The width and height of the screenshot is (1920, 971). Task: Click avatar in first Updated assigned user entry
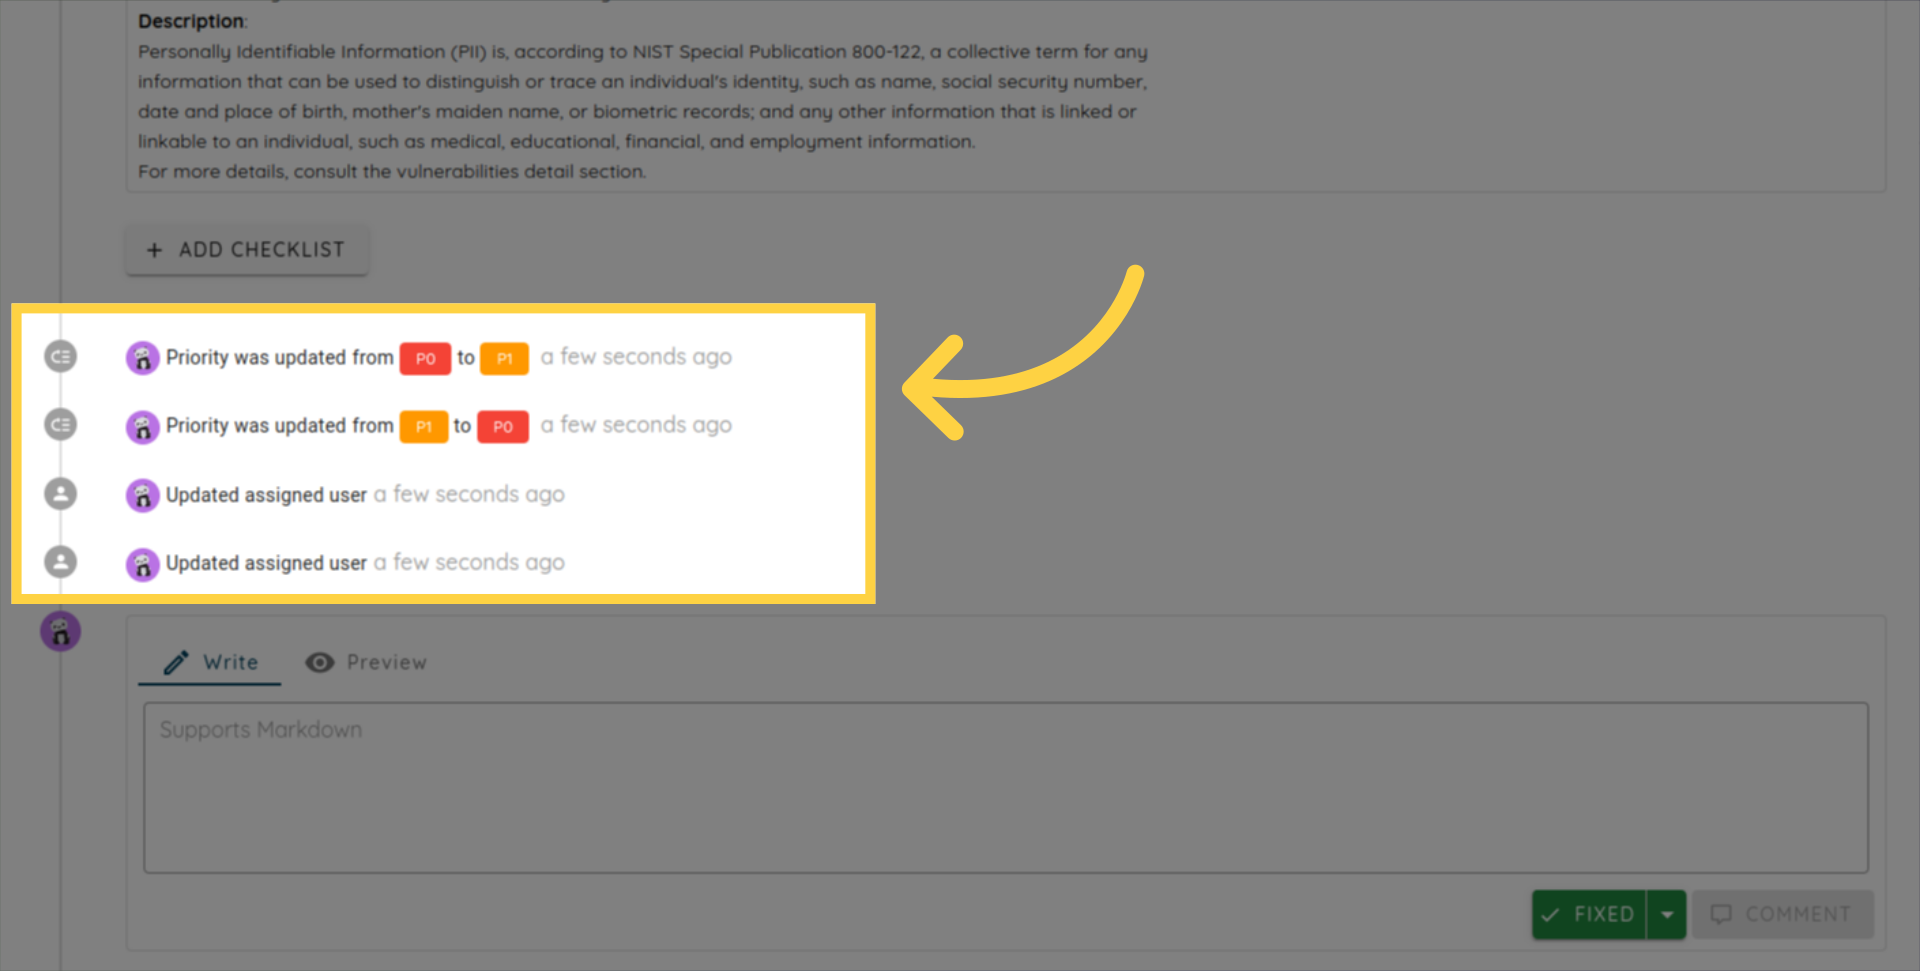pos(142,495)
